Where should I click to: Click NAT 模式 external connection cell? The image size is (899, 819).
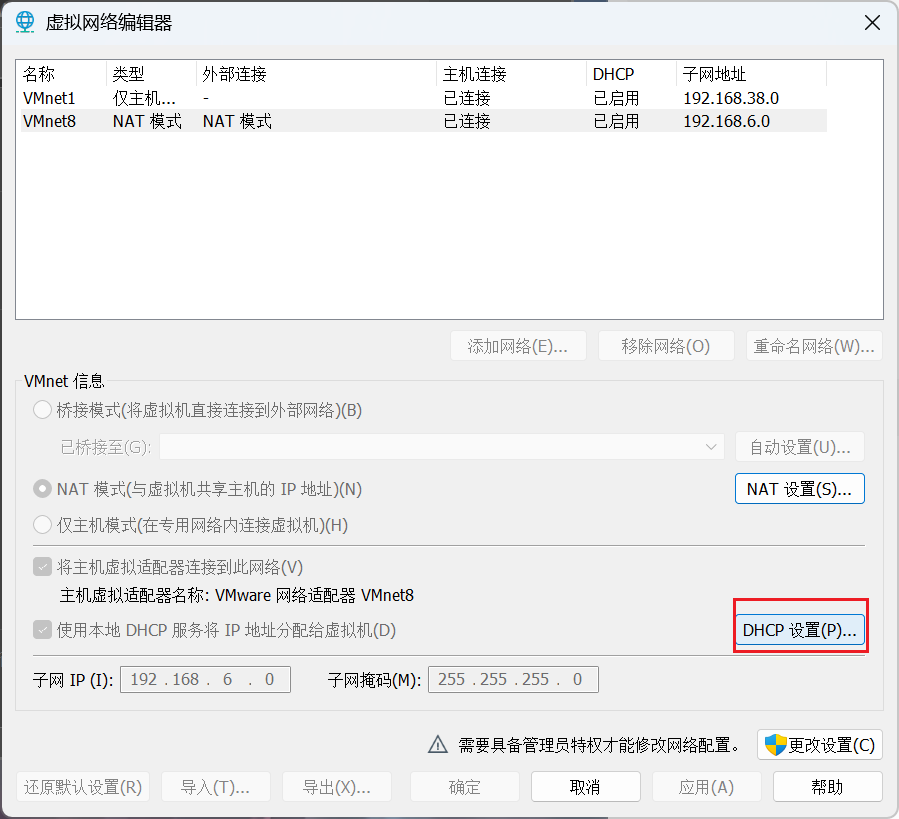click(x=237, y=121)
